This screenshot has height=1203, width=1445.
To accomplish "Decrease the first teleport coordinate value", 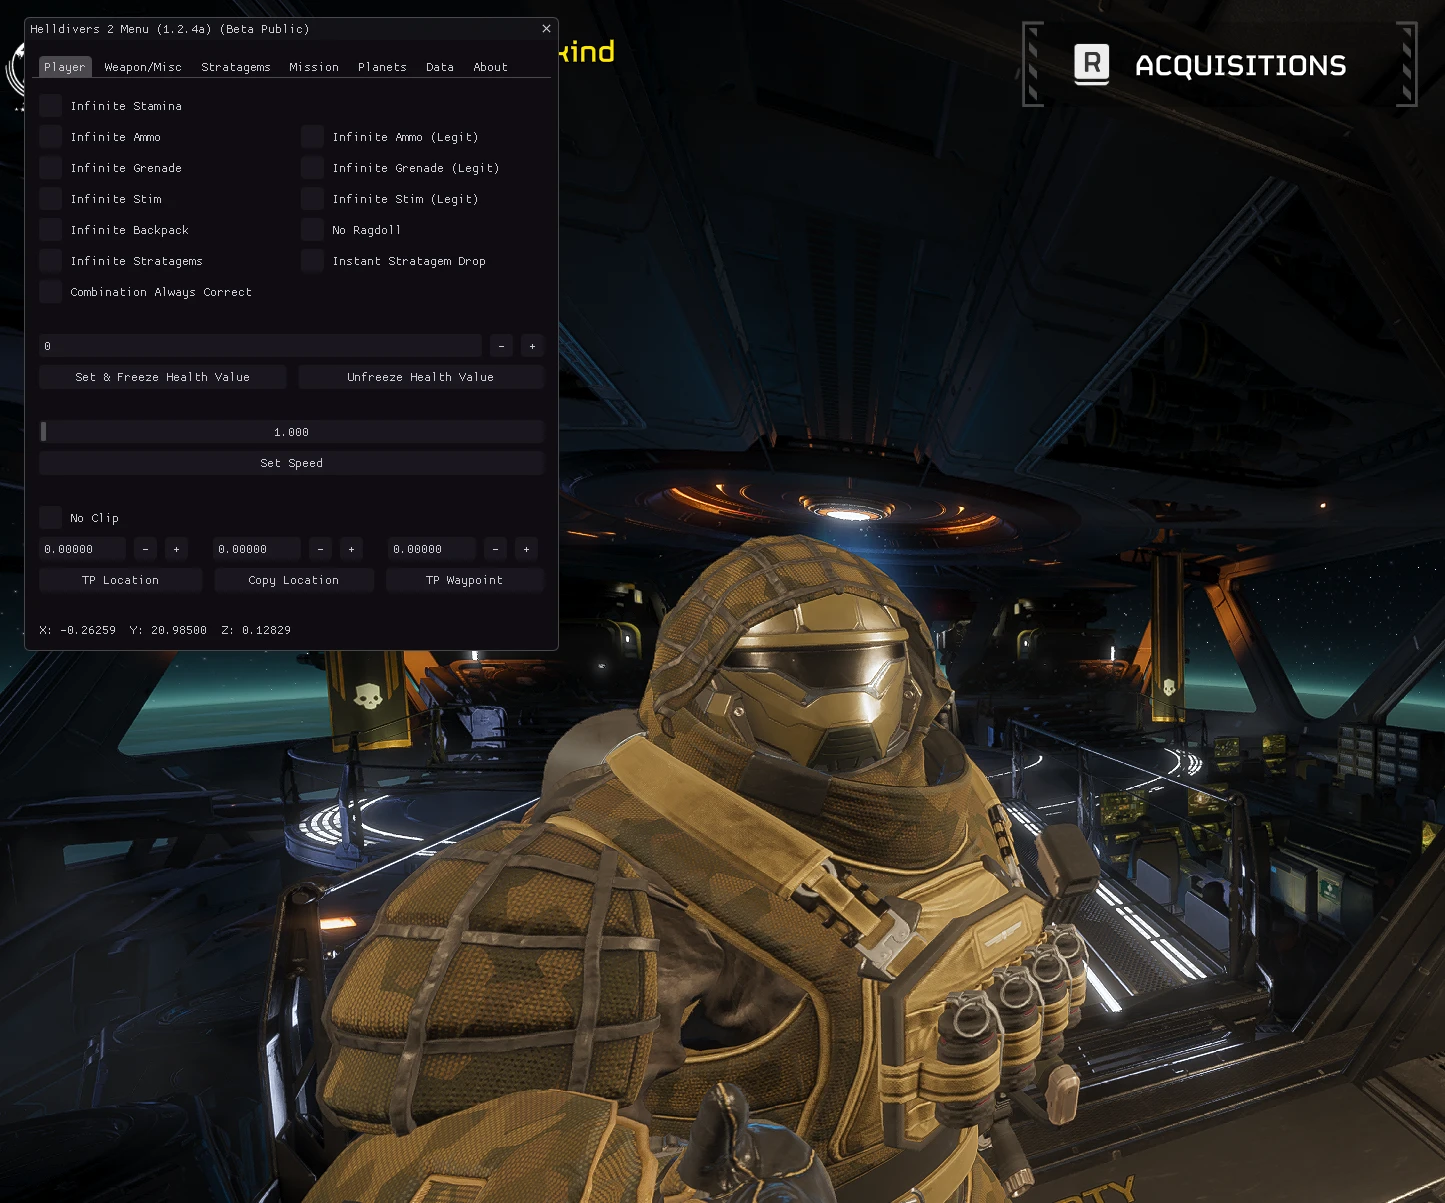I will [x=146, y=549].
